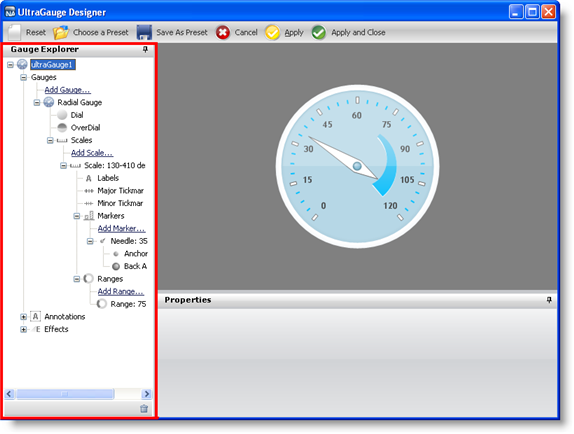The width and height of the screenshot is (574, 434).
Task: Maximize the UltraGauge Designer window
Action: point(532,12)
